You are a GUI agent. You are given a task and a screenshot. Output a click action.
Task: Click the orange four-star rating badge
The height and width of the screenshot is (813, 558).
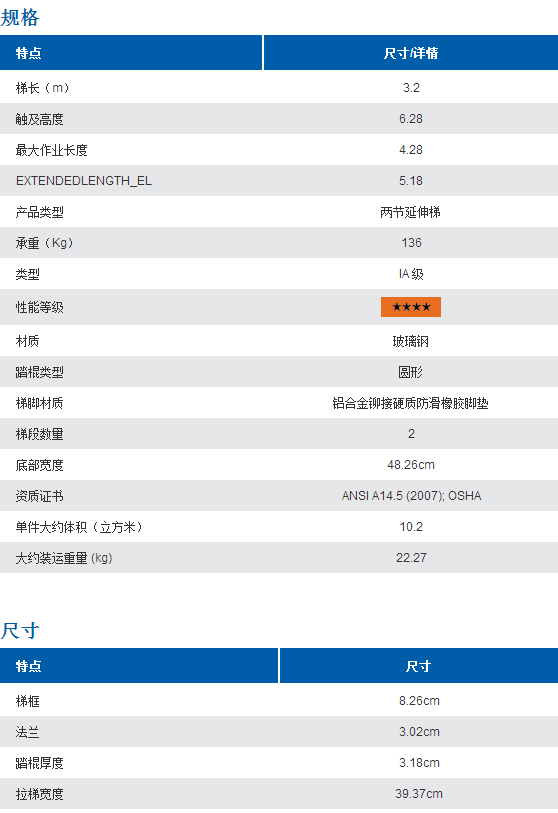click(411, 307)
